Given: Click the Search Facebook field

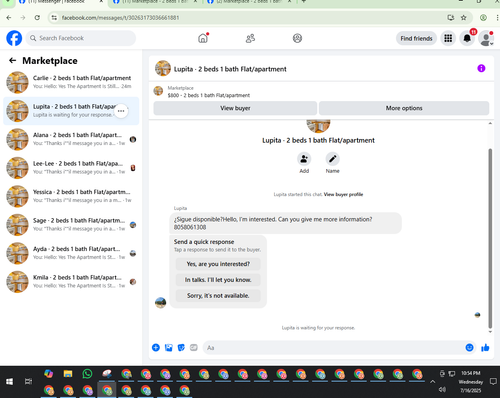Looking at the screenshot, I should pos(81,38).
